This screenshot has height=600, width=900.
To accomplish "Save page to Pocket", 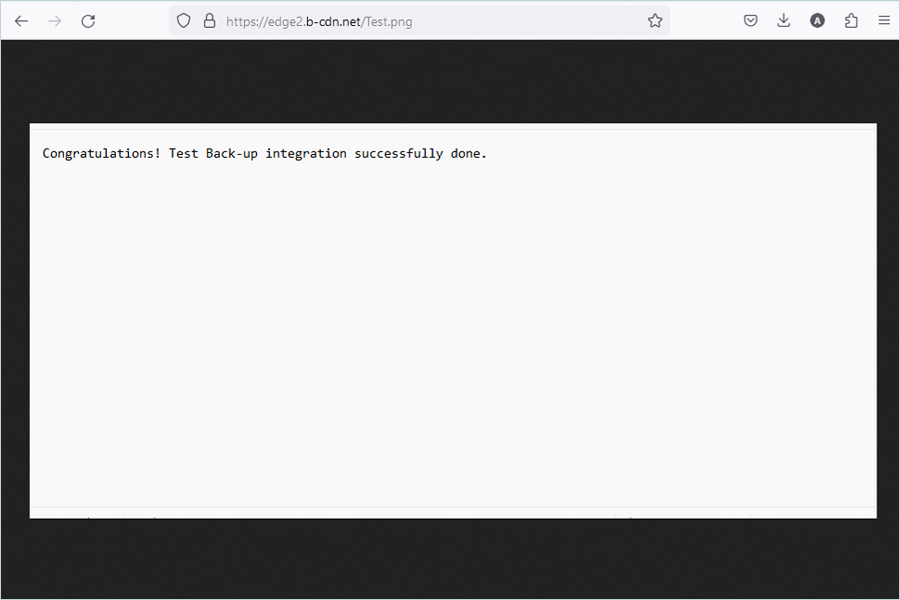I will tap(750, 21).
